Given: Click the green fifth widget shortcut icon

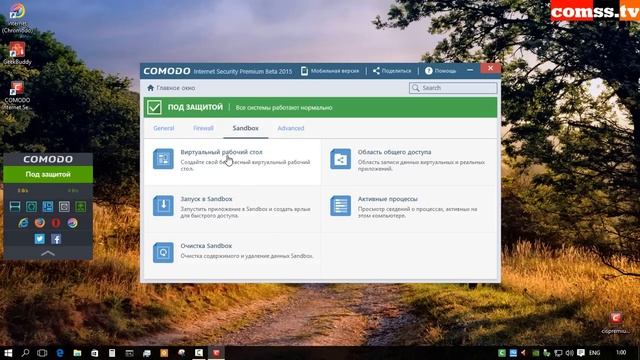Looking at the screenshot, I should 80,207.
